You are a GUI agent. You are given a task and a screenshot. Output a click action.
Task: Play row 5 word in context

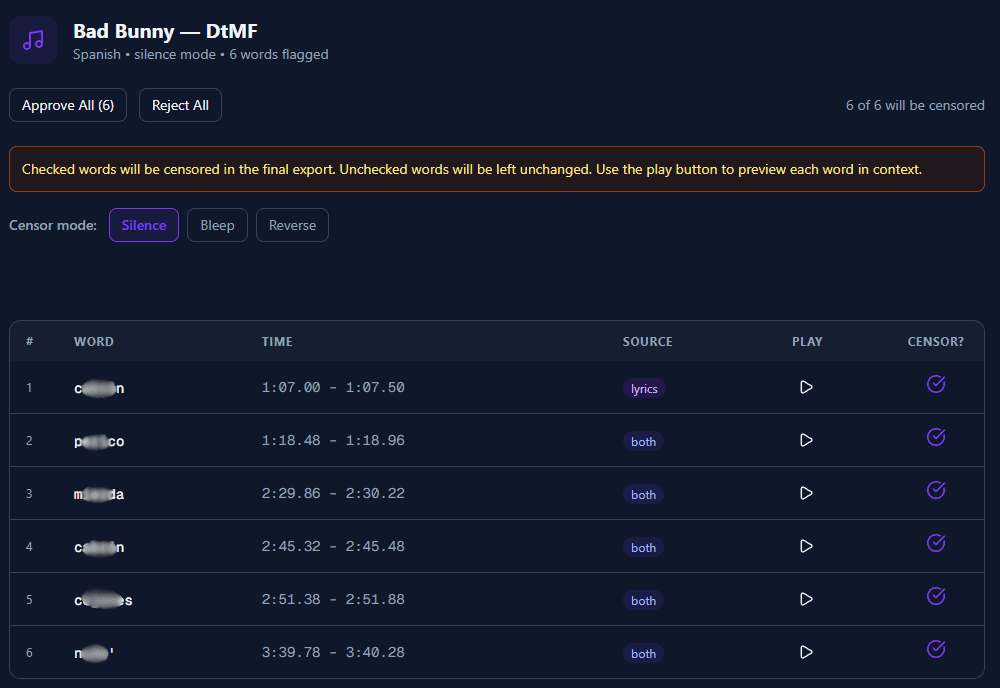(806, 599)
